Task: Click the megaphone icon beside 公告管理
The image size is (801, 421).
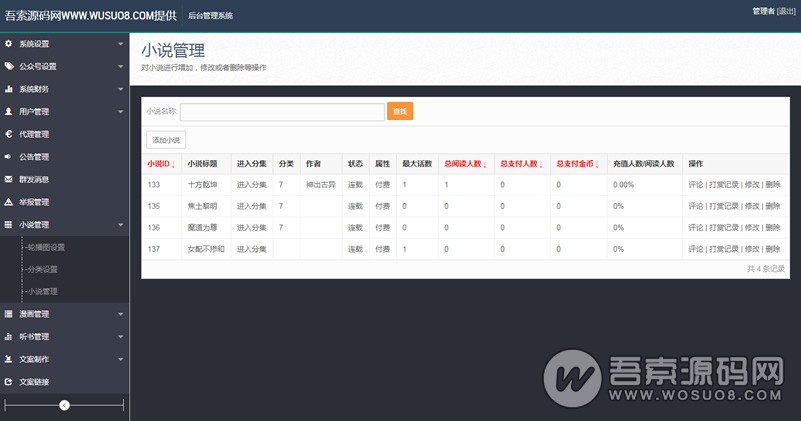Action: 9,157
